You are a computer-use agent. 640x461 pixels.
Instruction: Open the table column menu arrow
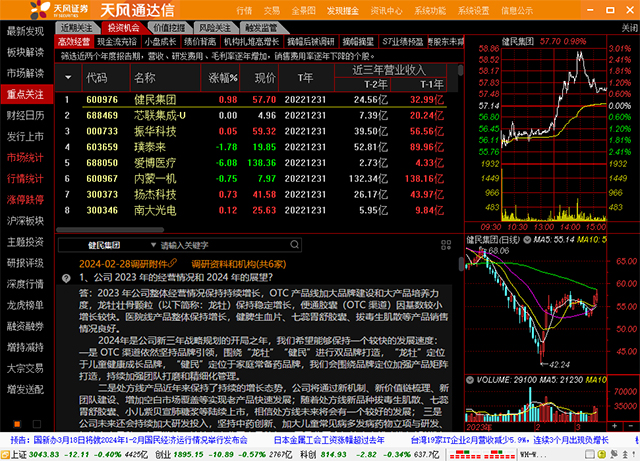pos(68,77)
